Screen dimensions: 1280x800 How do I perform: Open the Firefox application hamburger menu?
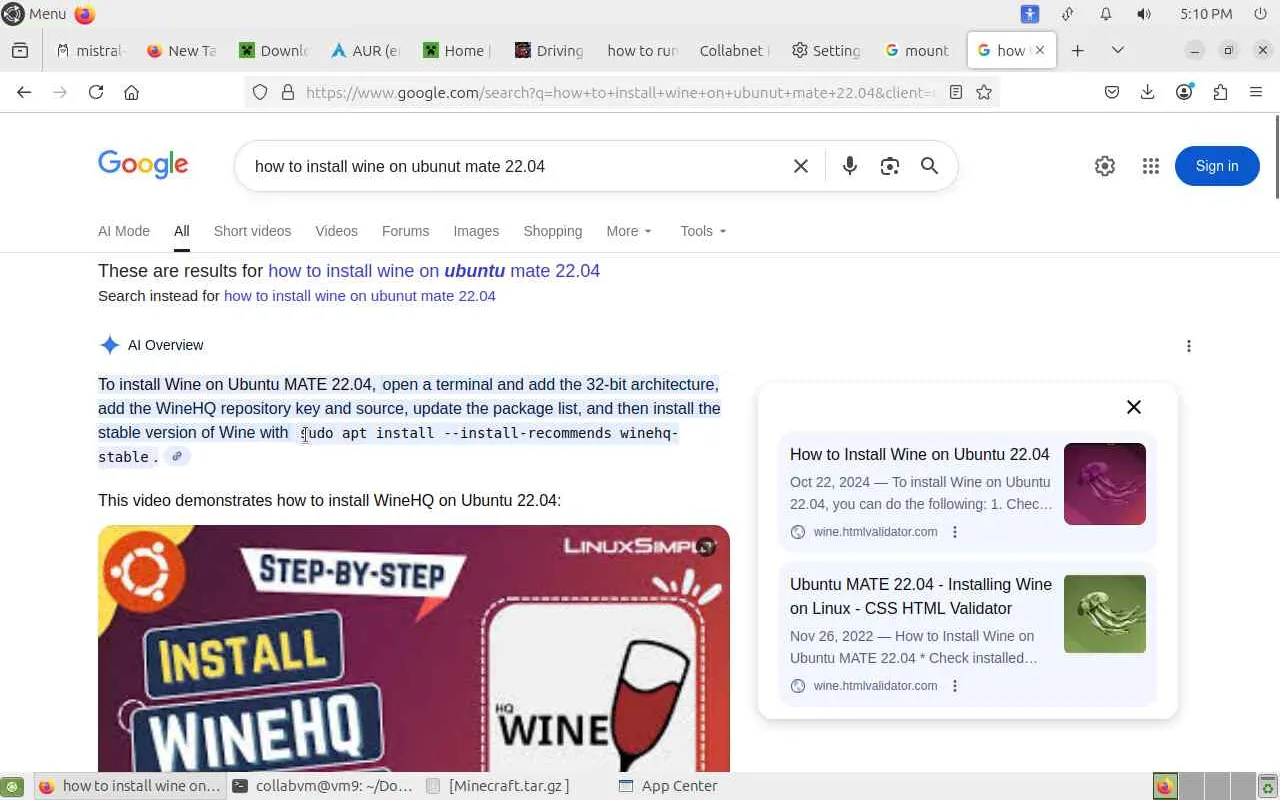point(1256,92)
